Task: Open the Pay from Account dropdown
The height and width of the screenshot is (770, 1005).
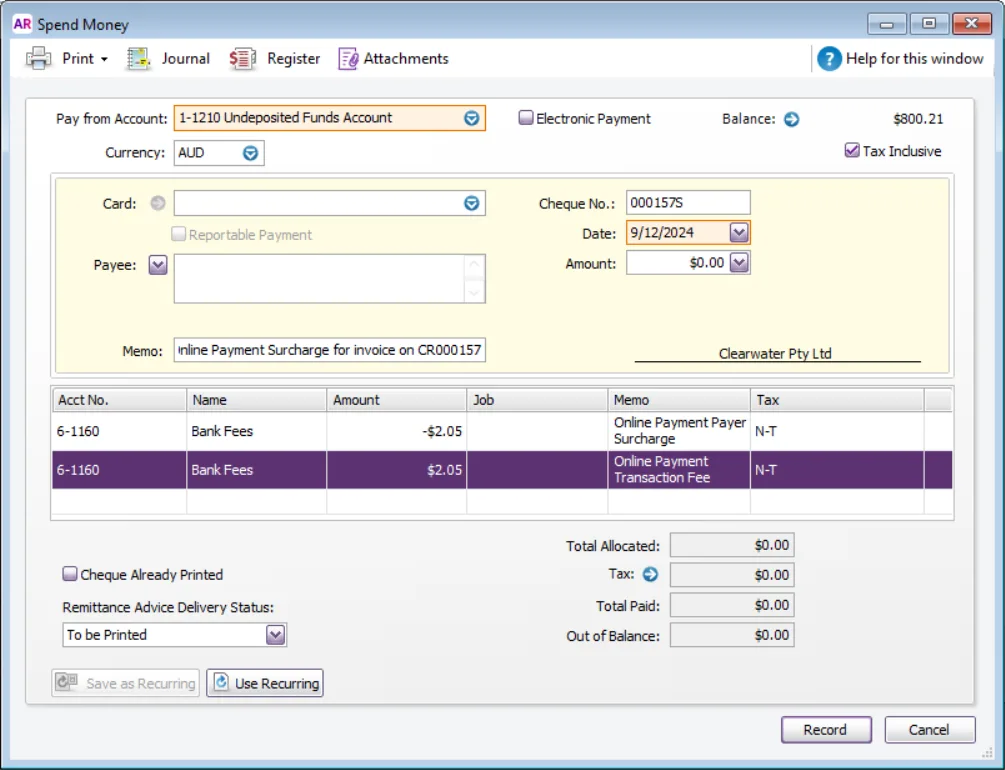Action: [472, 118]
